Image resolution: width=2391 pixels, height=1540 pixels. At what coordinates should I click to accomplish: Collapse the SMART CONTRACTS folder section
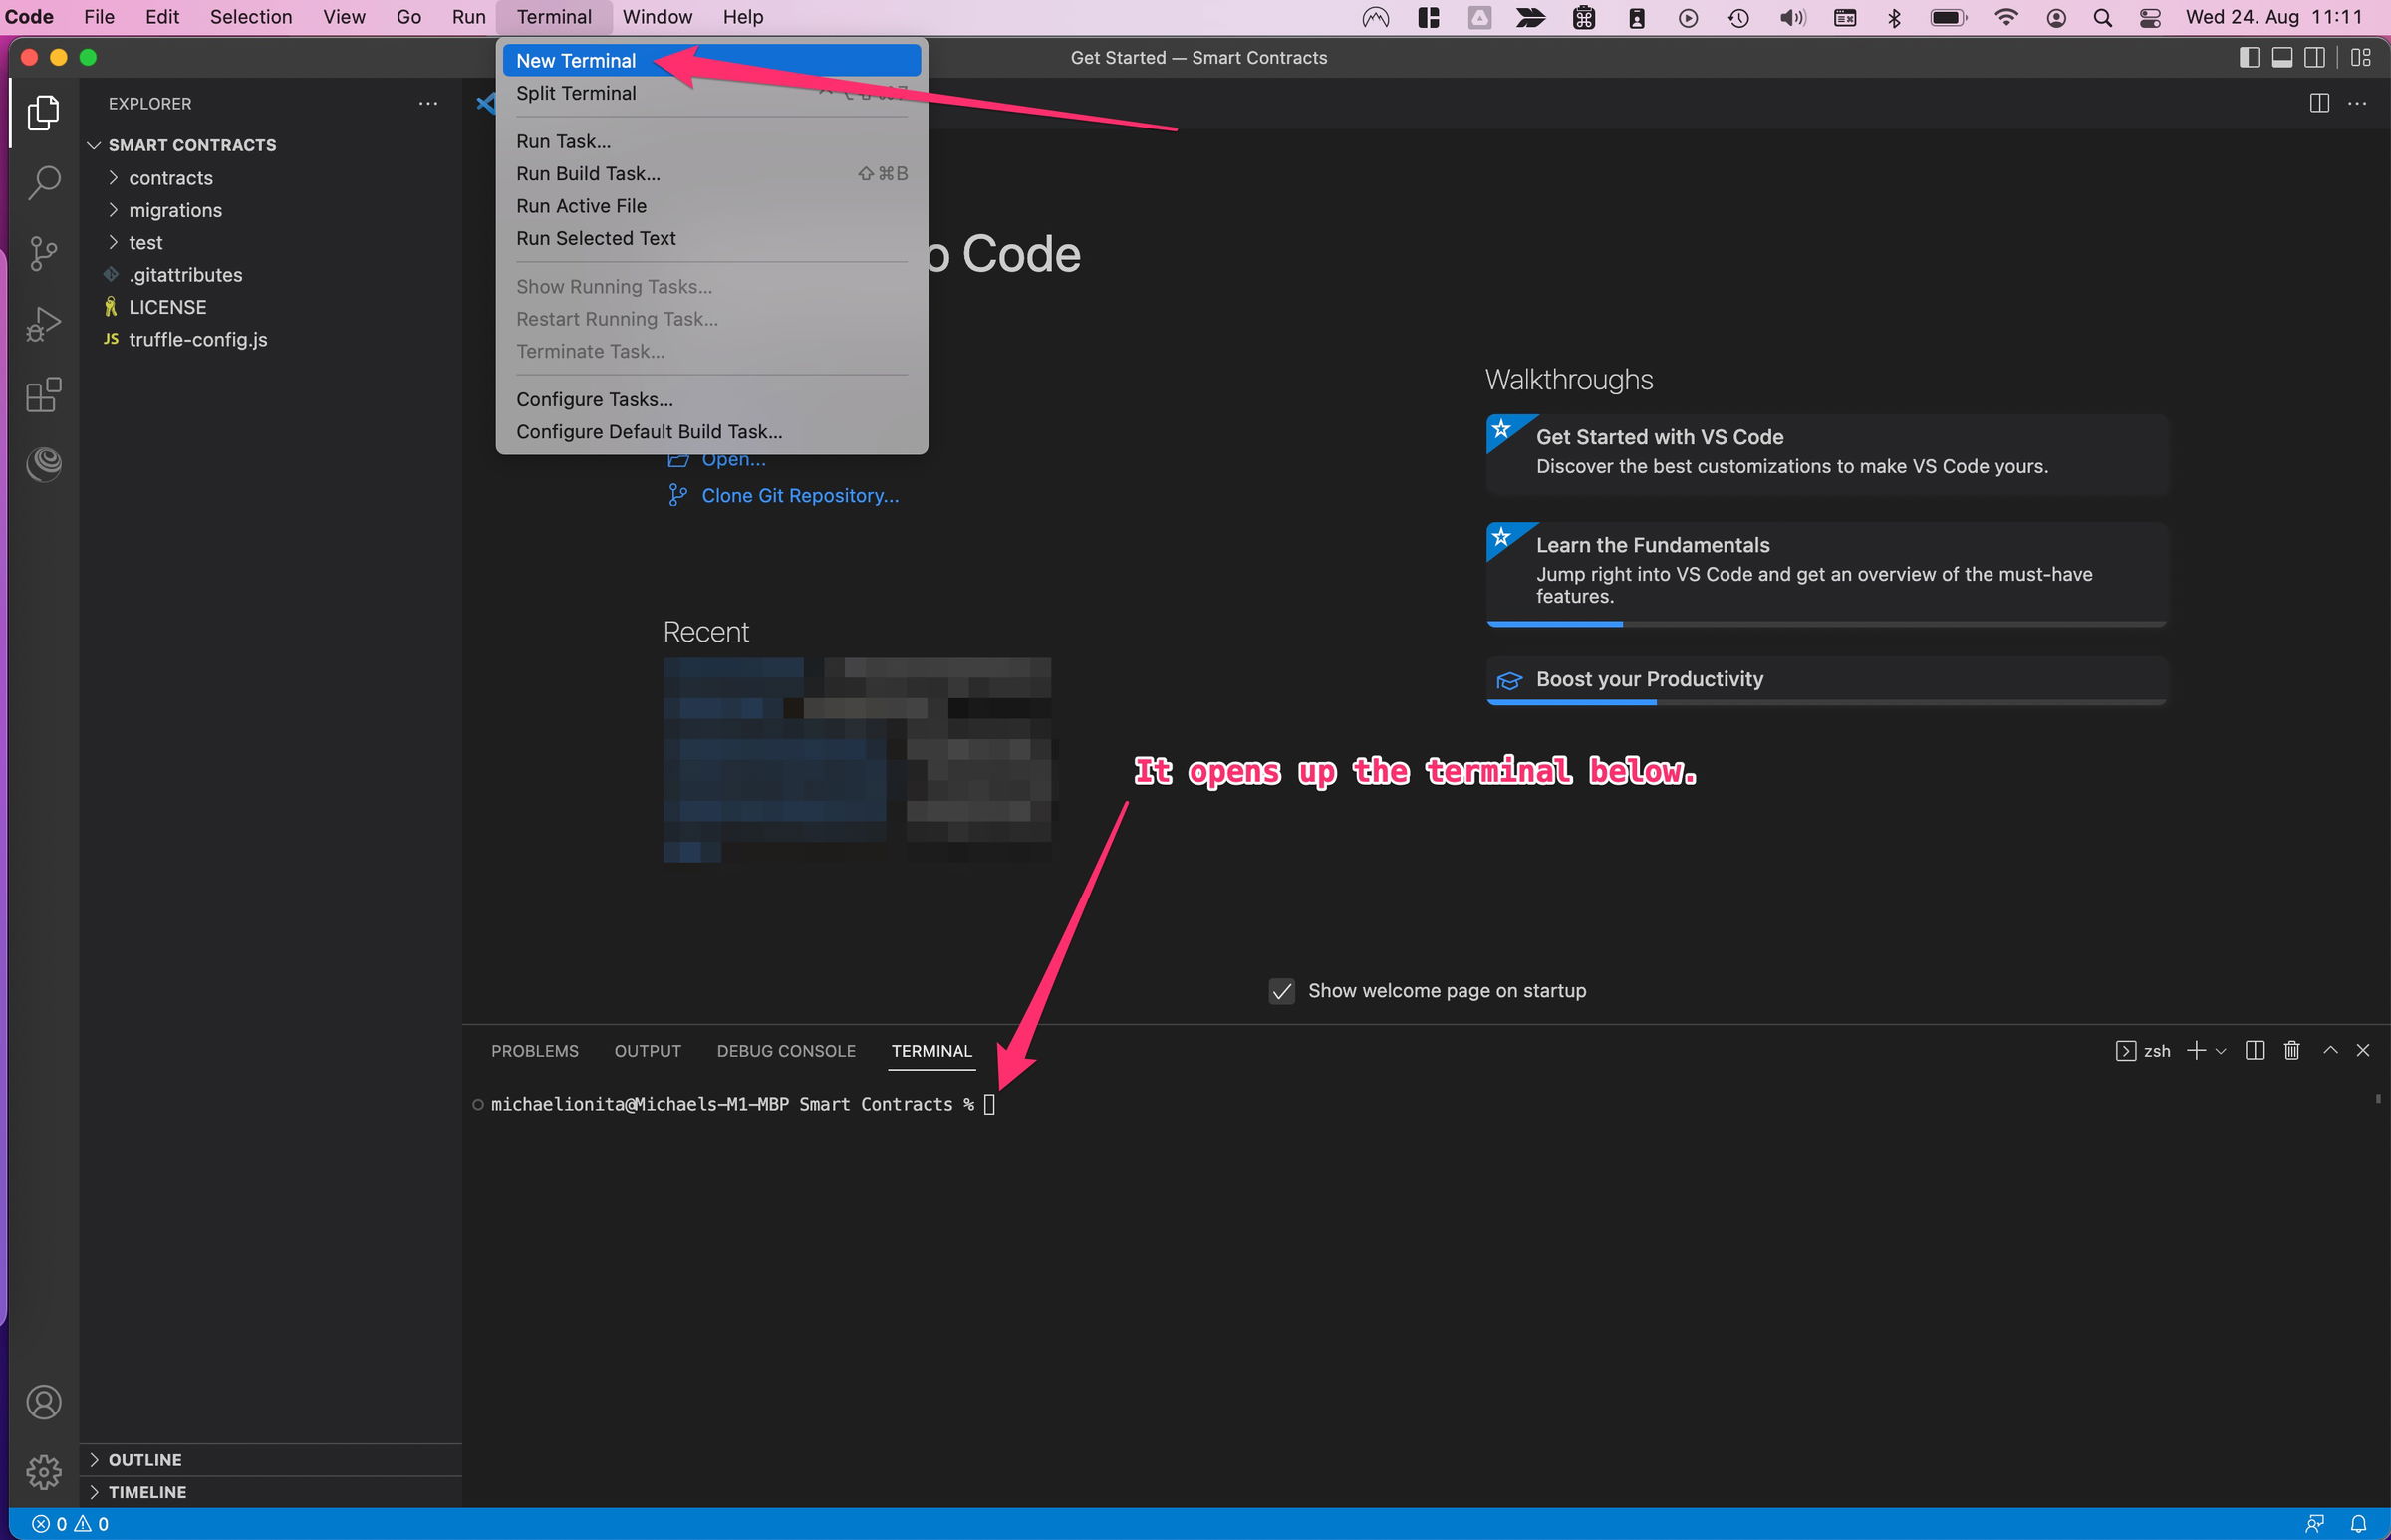pos(271,145)
